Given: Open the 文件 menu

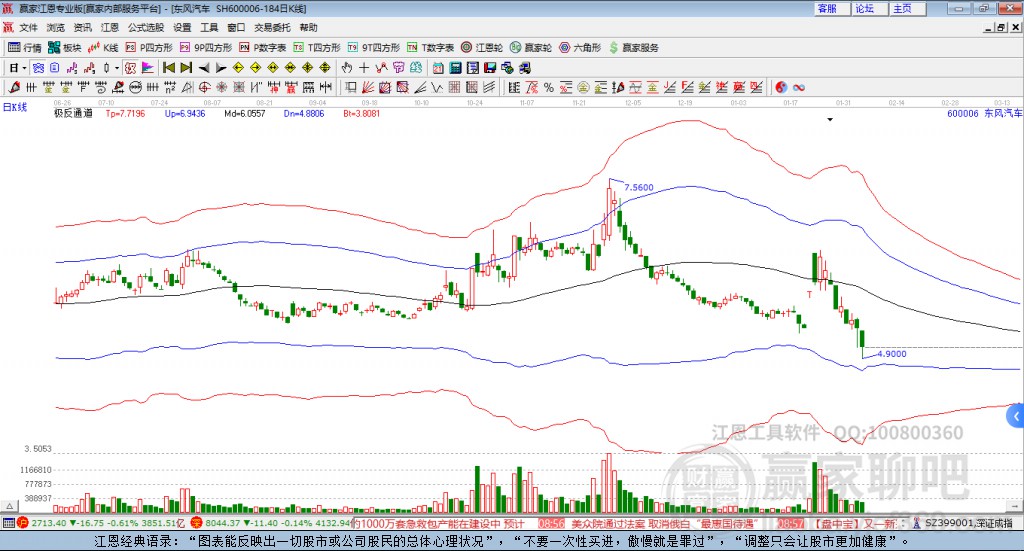Looking at the screenshot, I should (x=28, y=27).
